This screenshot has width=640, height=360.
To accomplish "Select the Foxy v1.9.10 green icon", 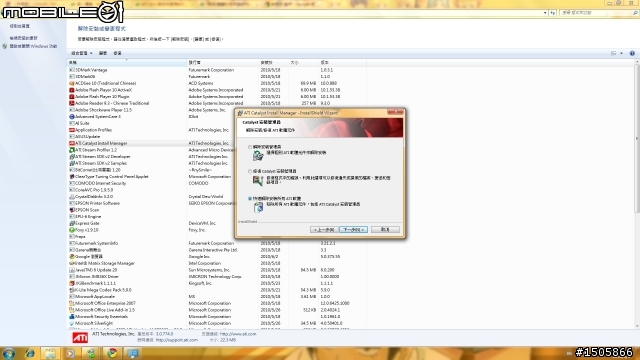I will pyautogui.click(x=71, y=230).
